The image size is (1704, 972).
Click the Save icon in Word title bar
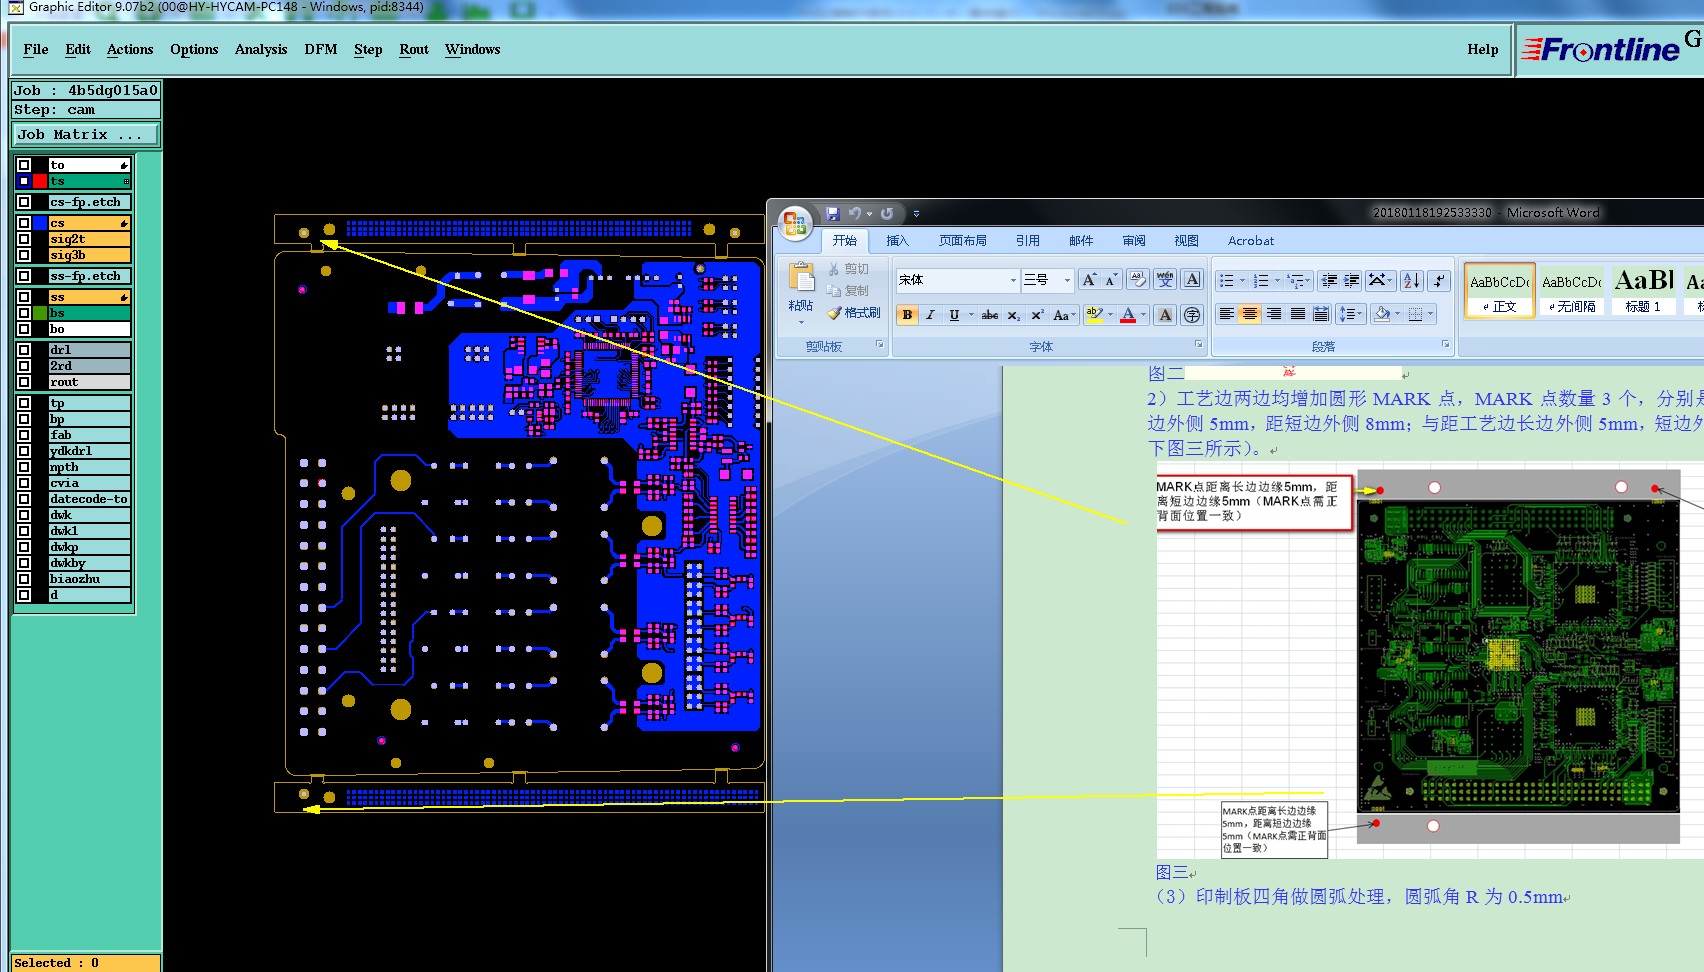coord(832,213)
